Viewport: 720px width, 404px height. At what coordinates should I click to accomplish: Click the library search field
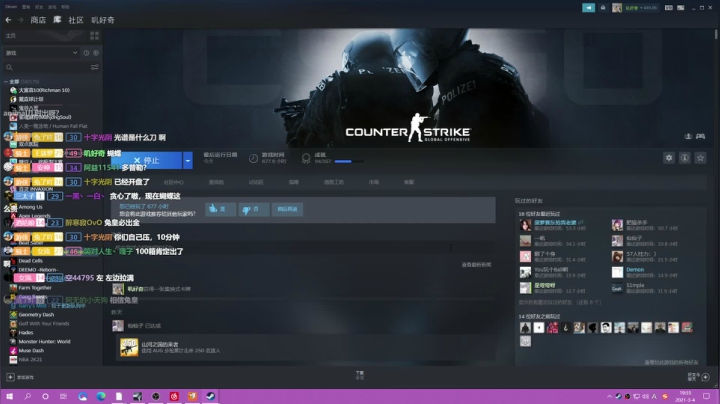click(x=46, y=67)
